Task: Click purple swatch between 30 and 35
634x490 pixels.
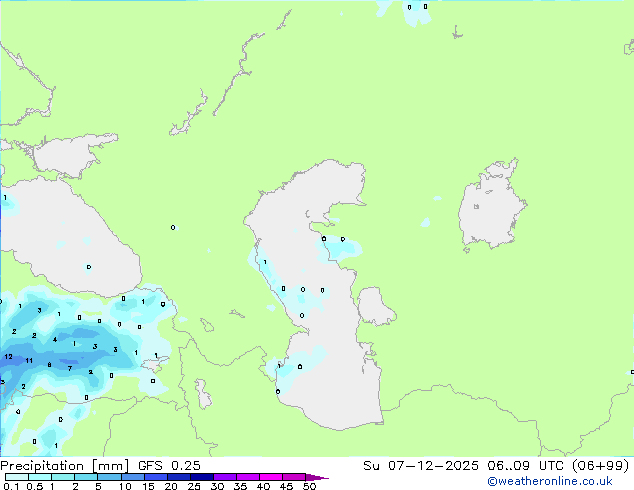Action: coord(225,477)
